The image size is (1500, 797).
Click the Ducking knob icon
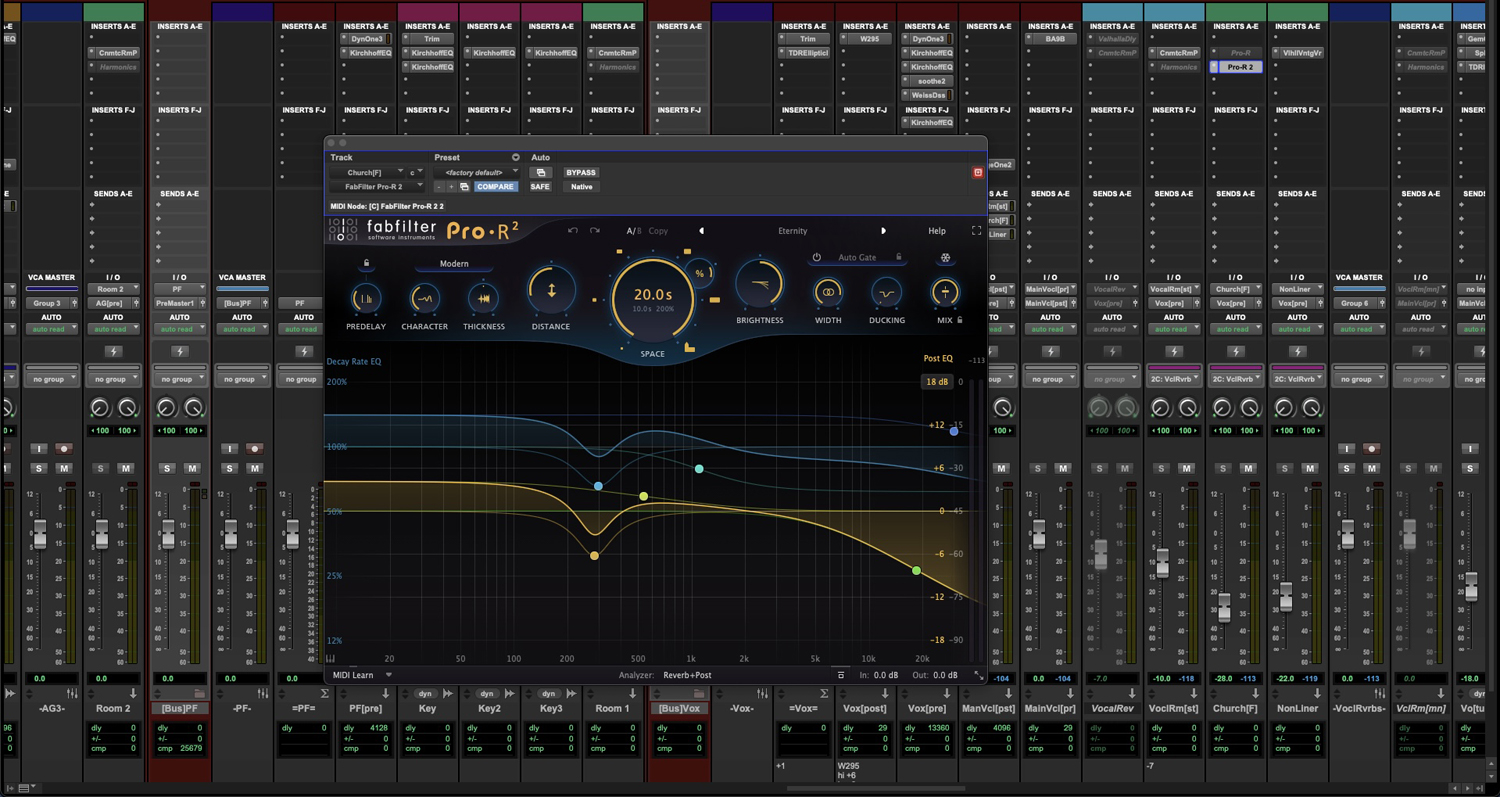pos(886,292)
